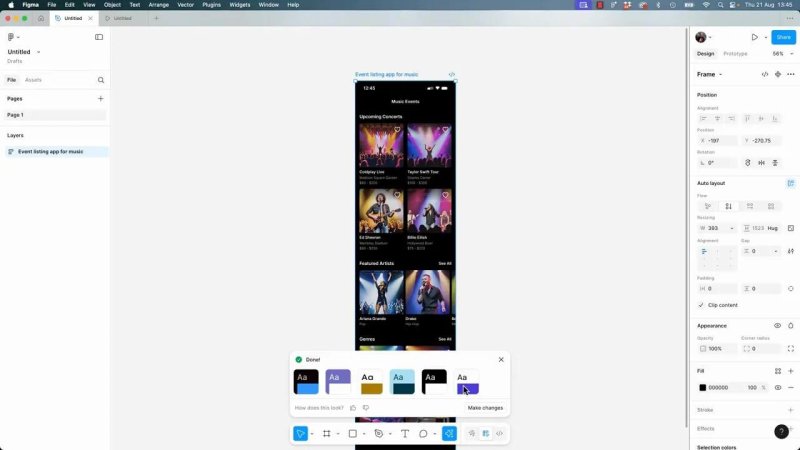Remove the 000000 fill with minus
Image resolution: width=800 pixels, height=450 pixels.
click(x=791, y=387)
